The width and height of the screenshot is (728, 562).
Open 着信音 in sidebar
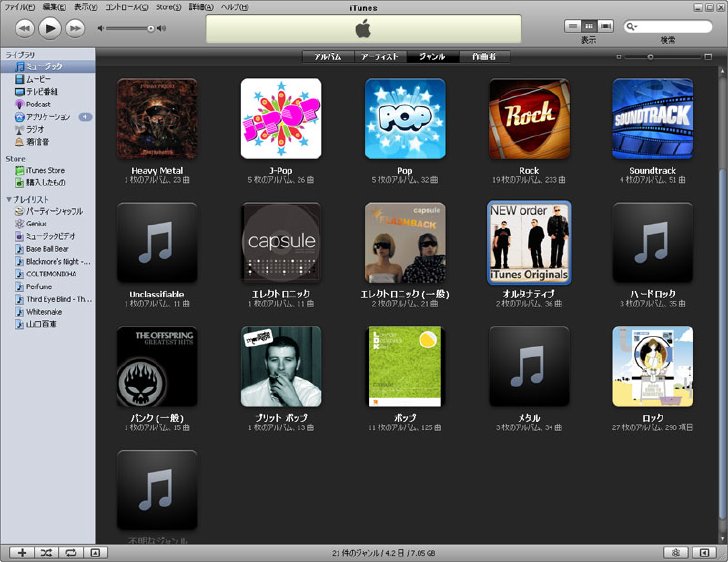48,142
